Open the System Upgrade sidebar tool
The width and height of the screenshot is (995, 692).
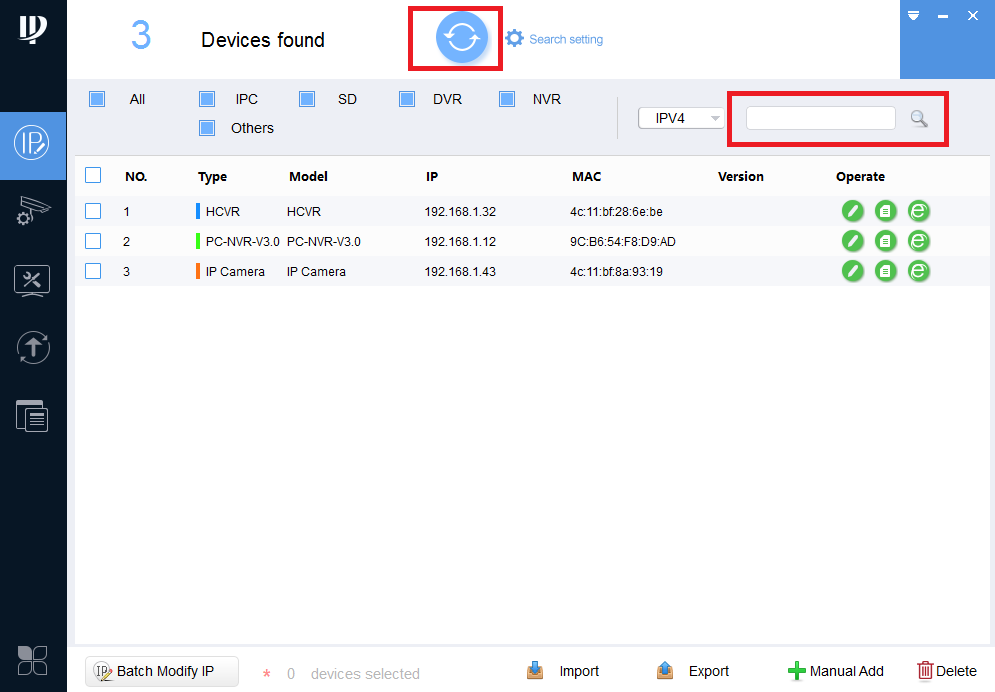click(x=33, y=348)
